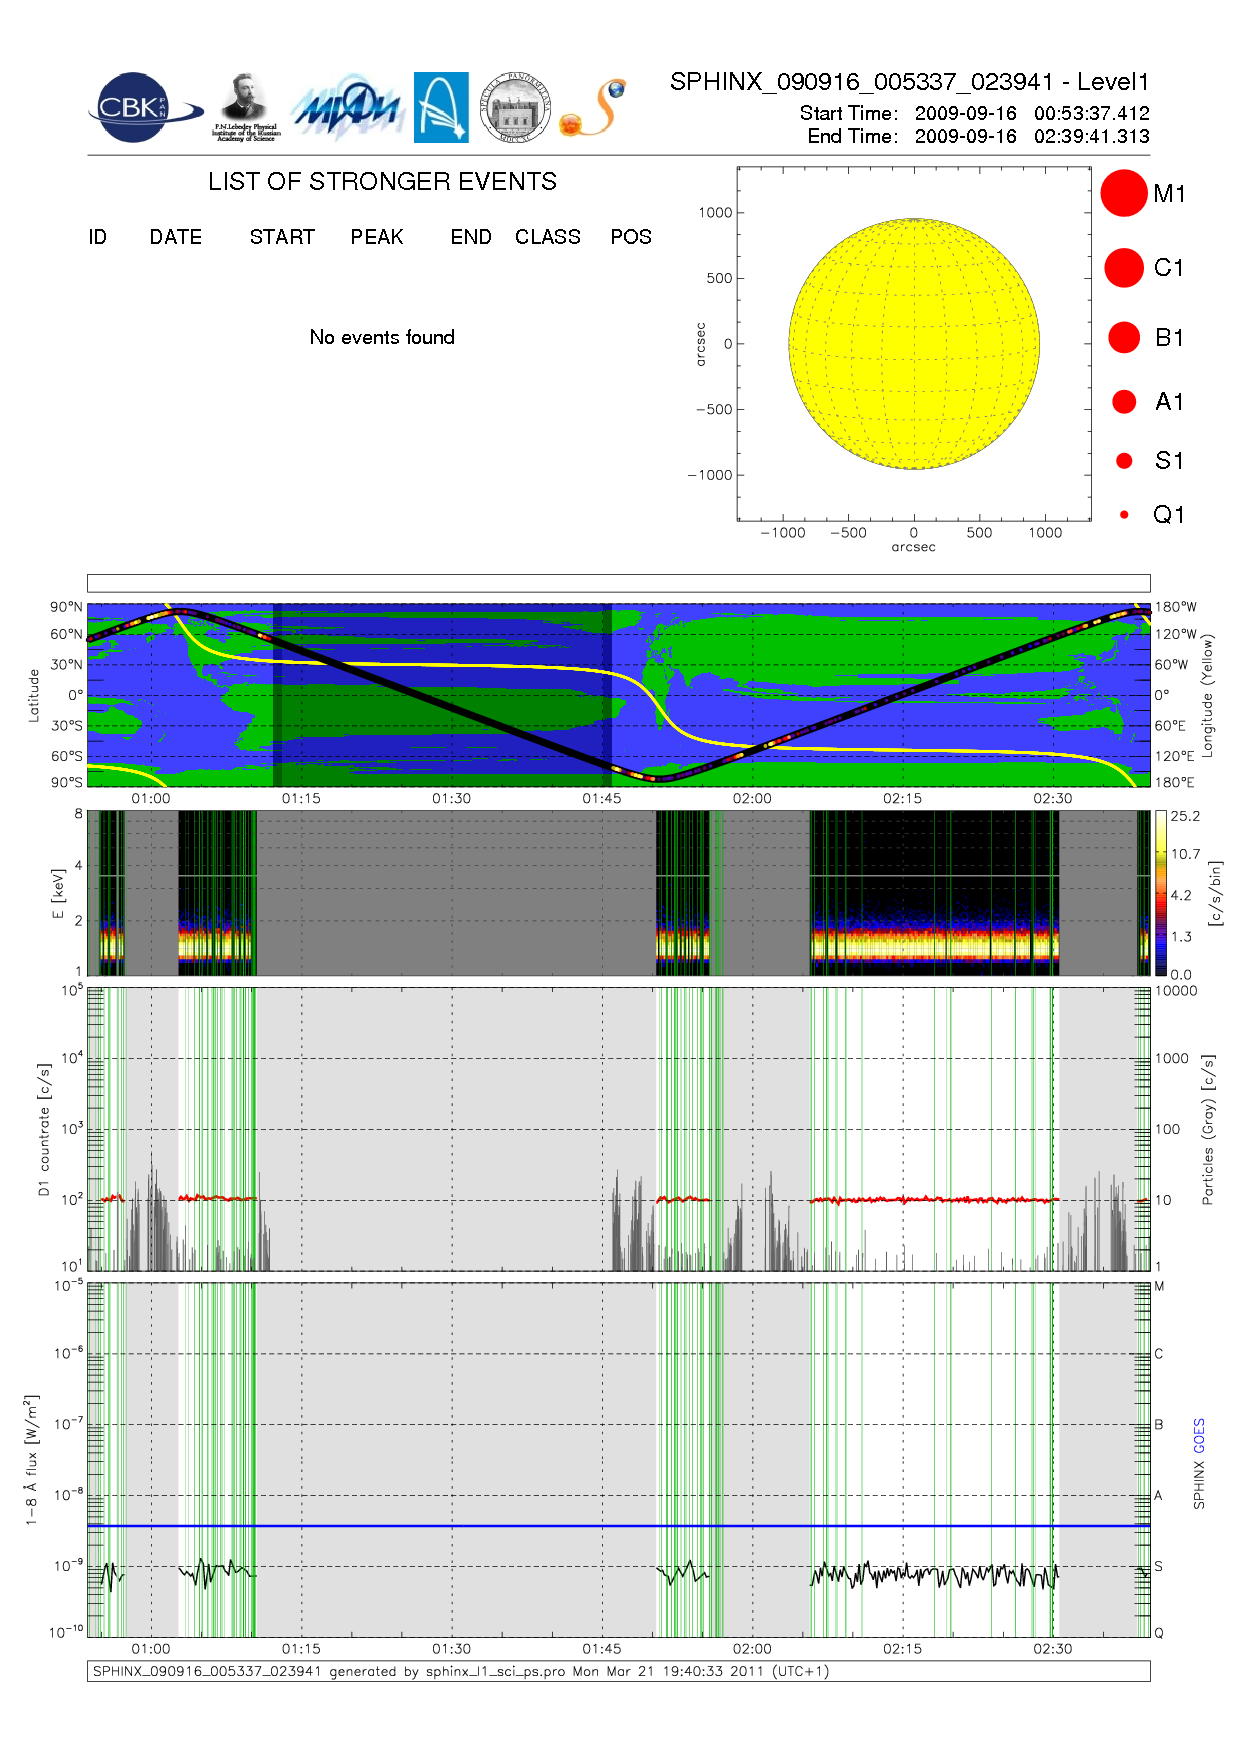This screenshot has width=1240, height=1754.
Task: Click the center of the yellow solar disk
Action: (913, 344)
